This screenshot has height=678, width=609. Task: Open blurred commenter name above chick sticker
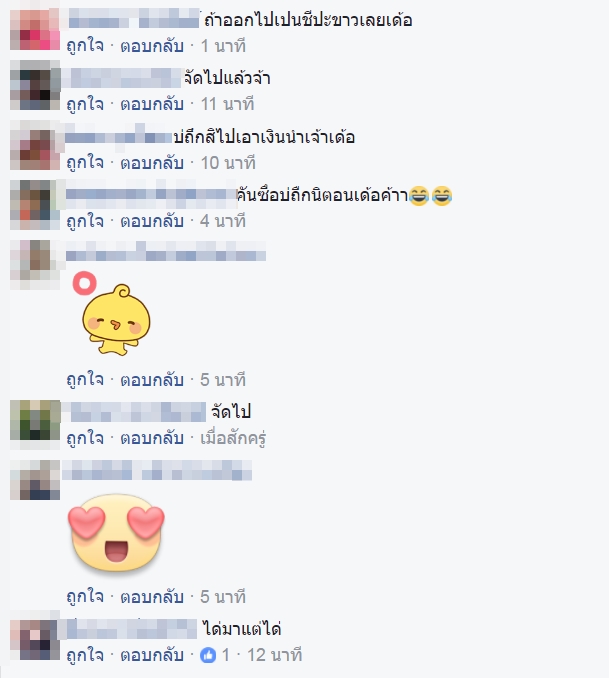(166, 252)
